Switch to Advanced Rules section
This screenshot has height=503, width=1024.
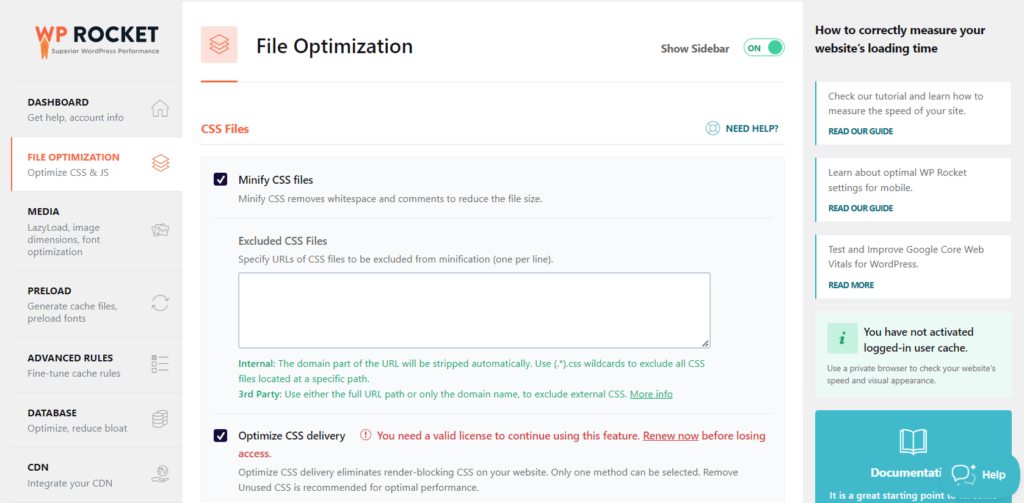[x=97, y=366]
